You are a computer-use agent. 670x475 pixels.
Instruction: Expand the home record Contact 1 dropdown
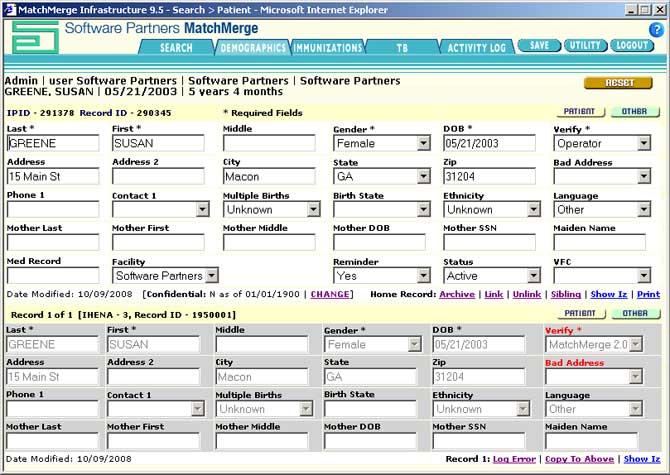point(203,209)
